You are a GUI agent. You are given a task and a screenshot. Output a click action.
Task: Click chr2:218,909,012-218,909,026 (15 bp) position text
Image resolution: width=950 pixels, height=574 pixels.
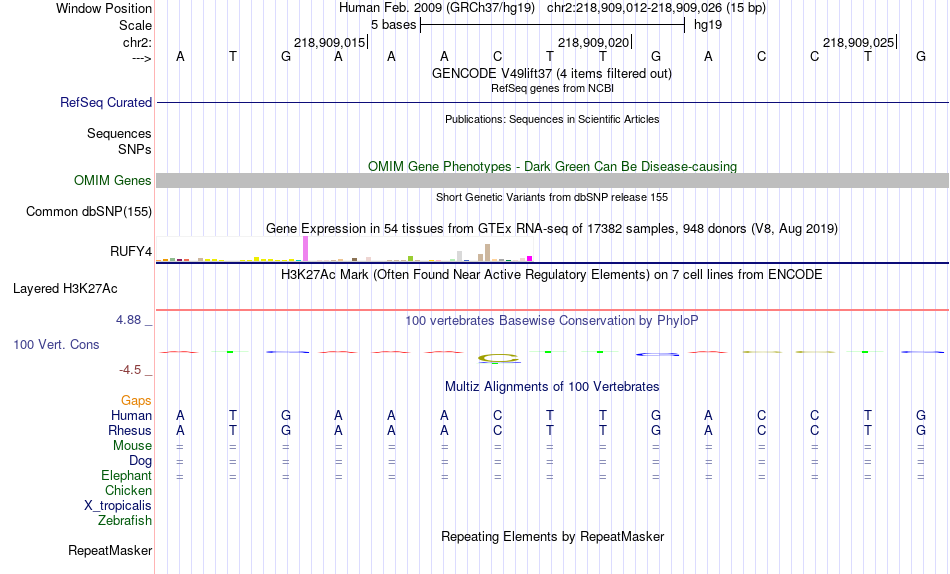click(656, 8)
